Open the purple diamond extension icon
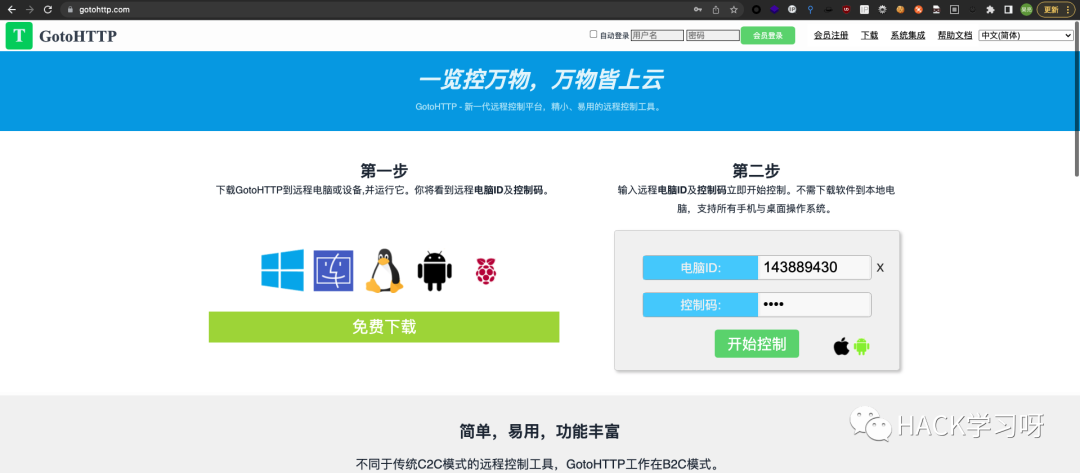 coord(774,10)
